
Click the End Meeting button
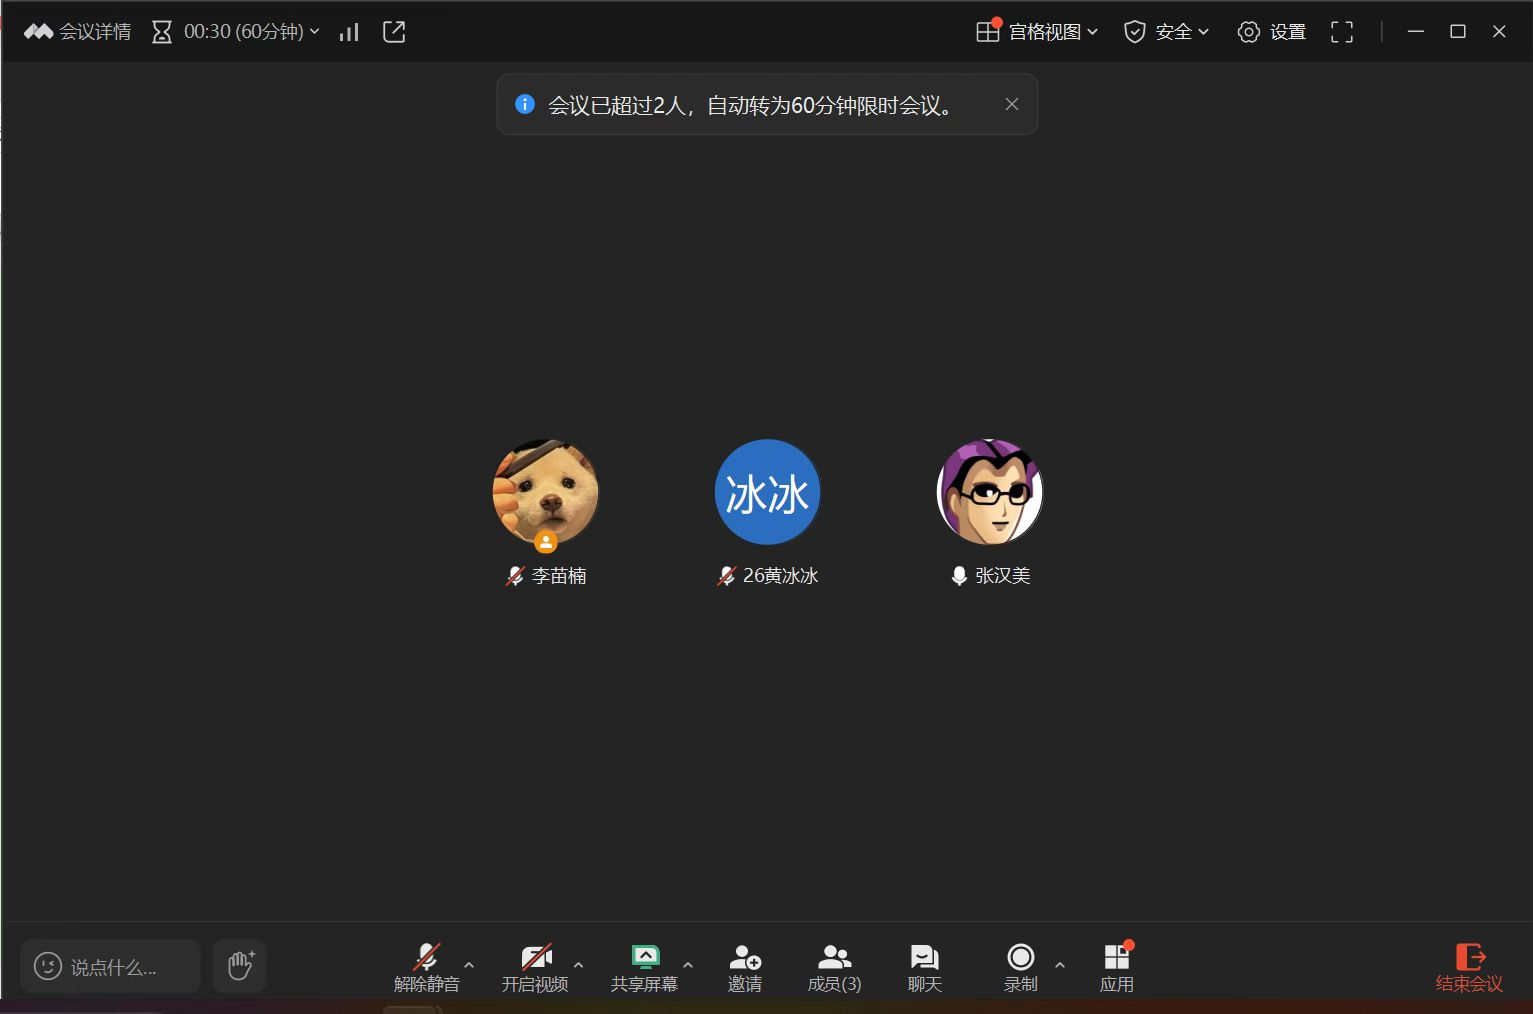pyautogui.click(x=1468, y=967)
